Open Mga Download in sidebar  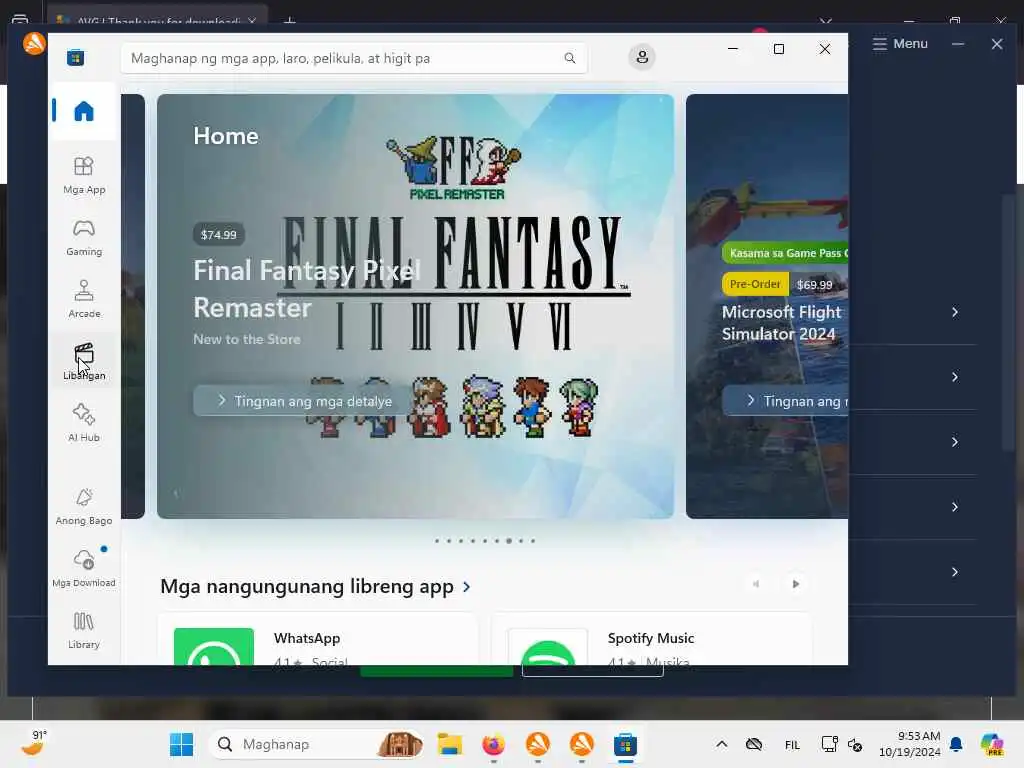click(84, 568)
